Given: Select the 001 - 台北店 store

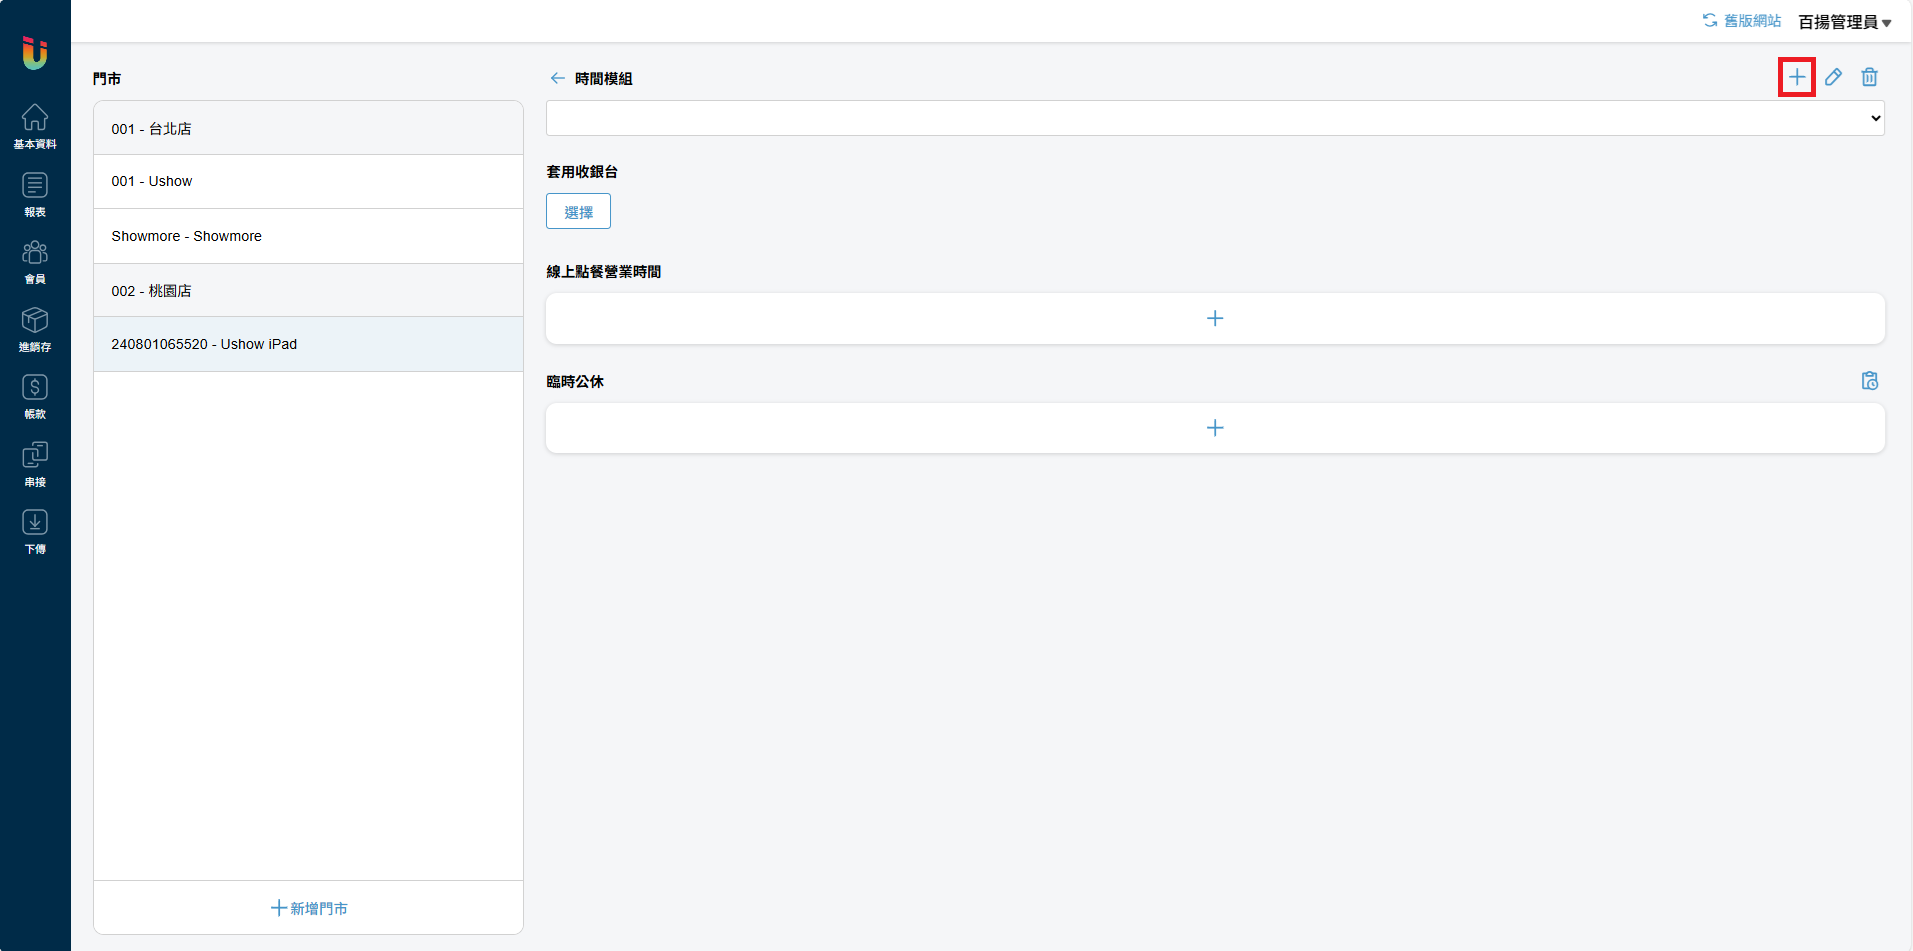Looking at the screenshot, I should click(x=308, y=128).
